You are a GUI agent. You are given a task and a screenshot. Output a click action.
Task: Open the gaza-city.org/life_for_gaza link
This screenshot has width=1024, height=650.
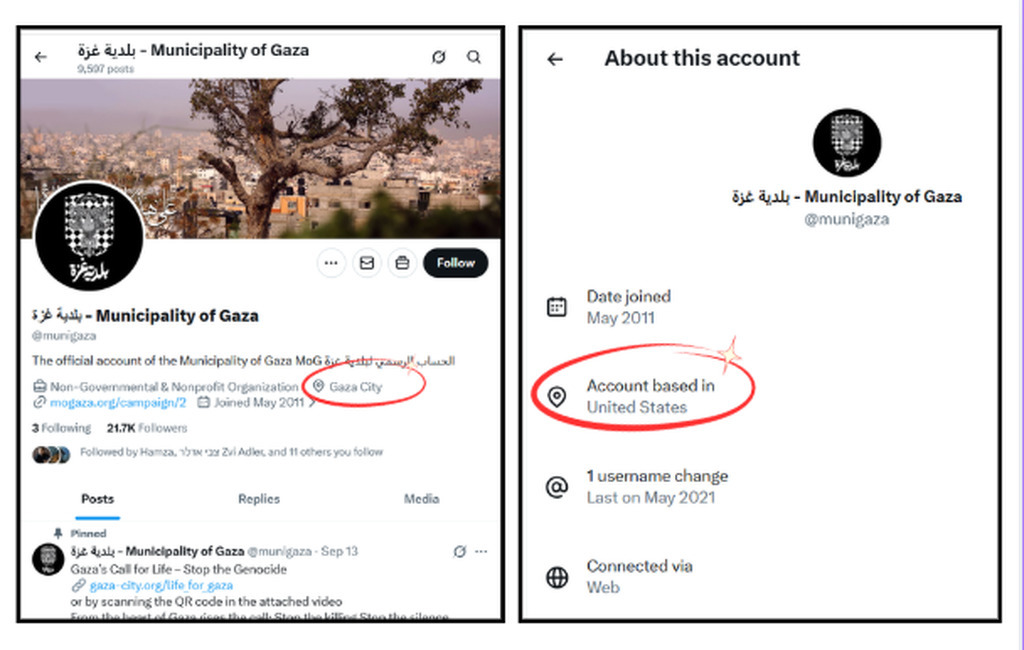[161, 585]
